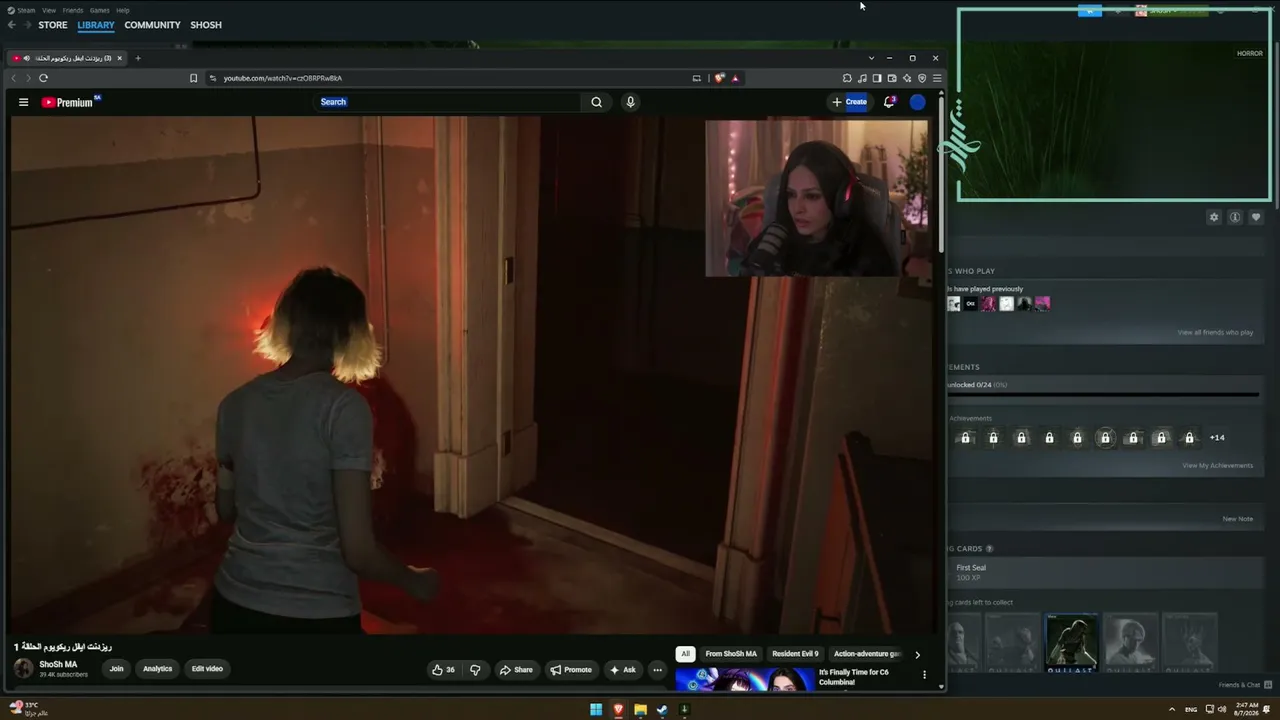Reload the YouTube page in the browser
The width and height of the screenshot is (1280, 720).
43,78
